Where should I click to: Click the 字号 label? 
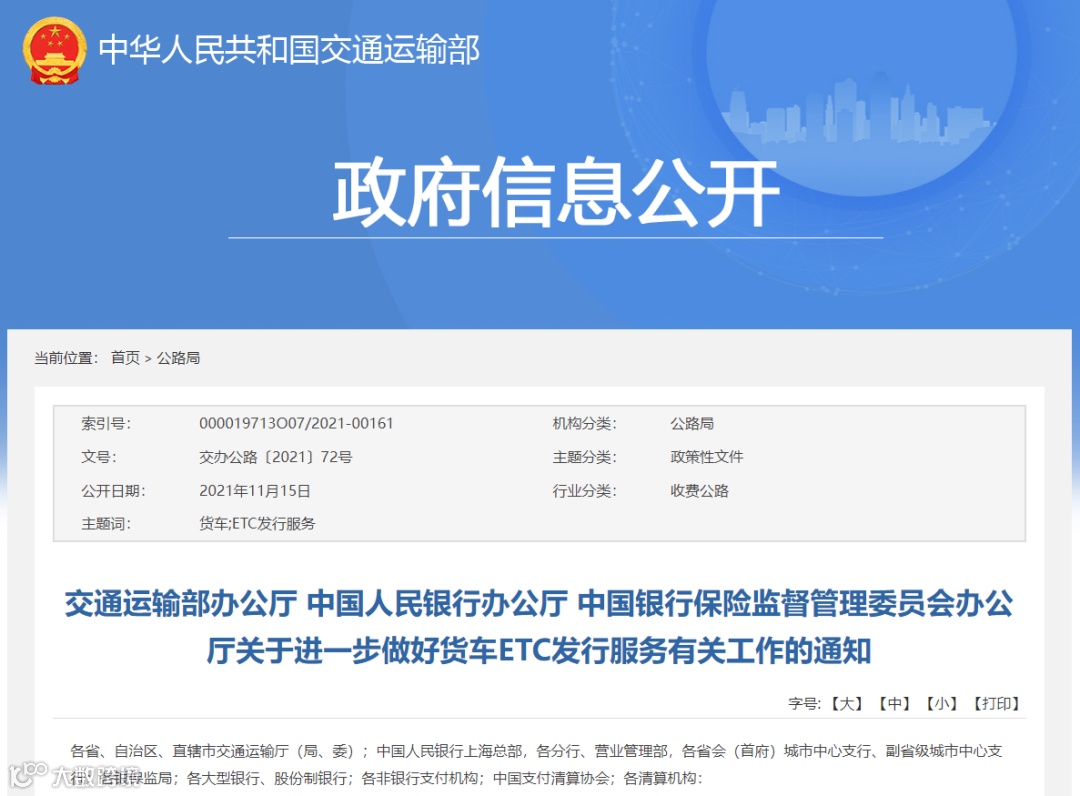point(804,704)
